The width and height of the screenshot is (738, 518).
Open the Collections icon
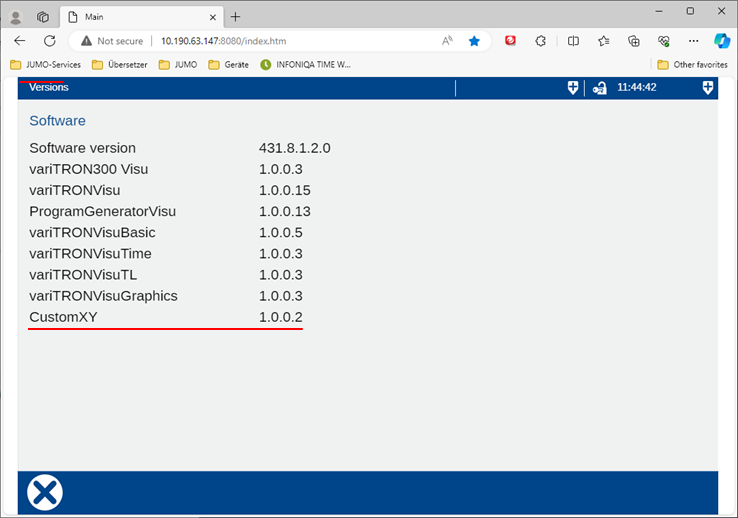tap(634, 41)
